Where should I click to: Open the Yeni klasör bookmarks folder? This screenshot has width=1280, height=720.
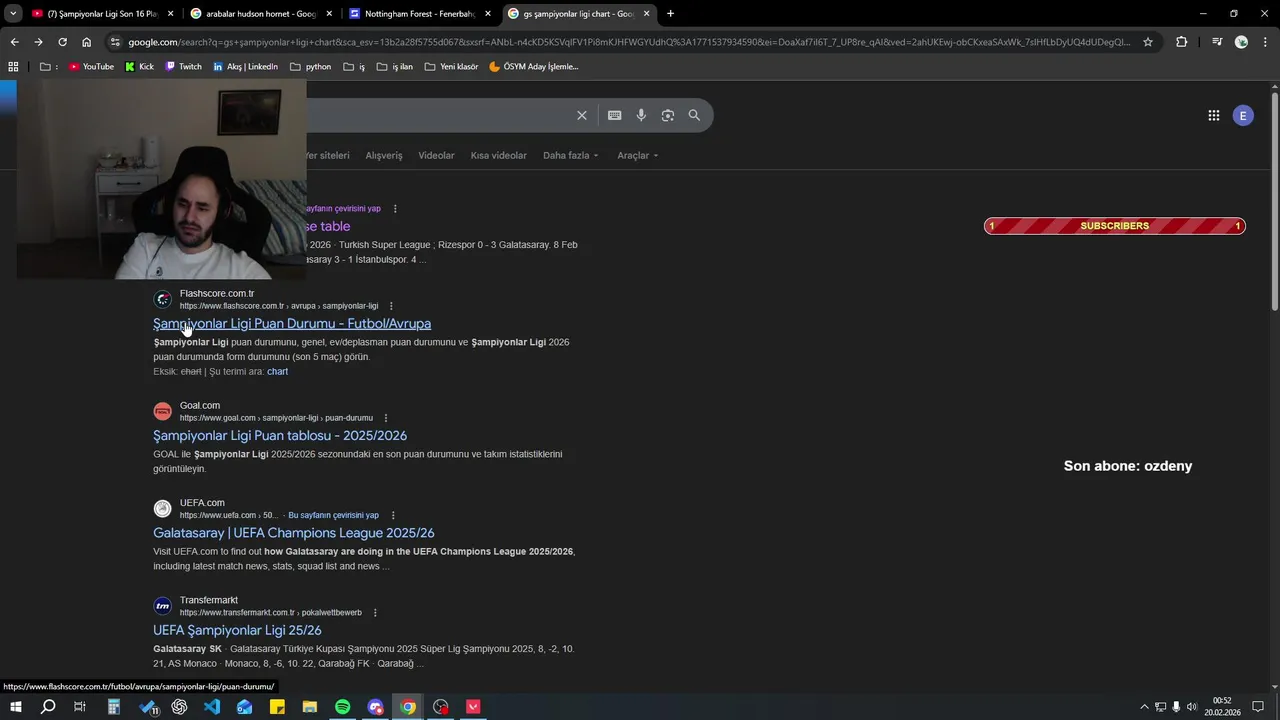[451, 67]
